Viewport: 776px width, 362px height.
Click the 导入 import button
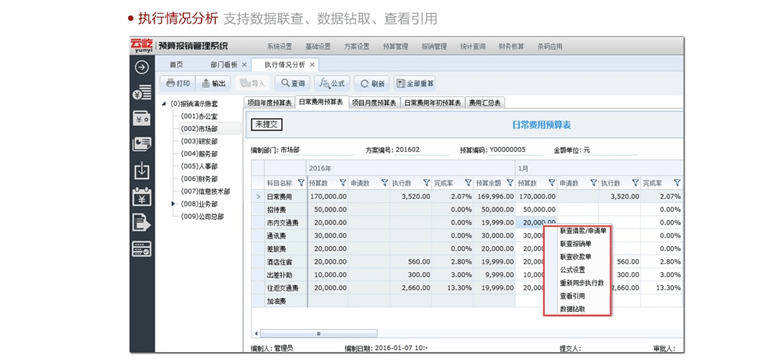pyautogui.click(x=252, y=83)
